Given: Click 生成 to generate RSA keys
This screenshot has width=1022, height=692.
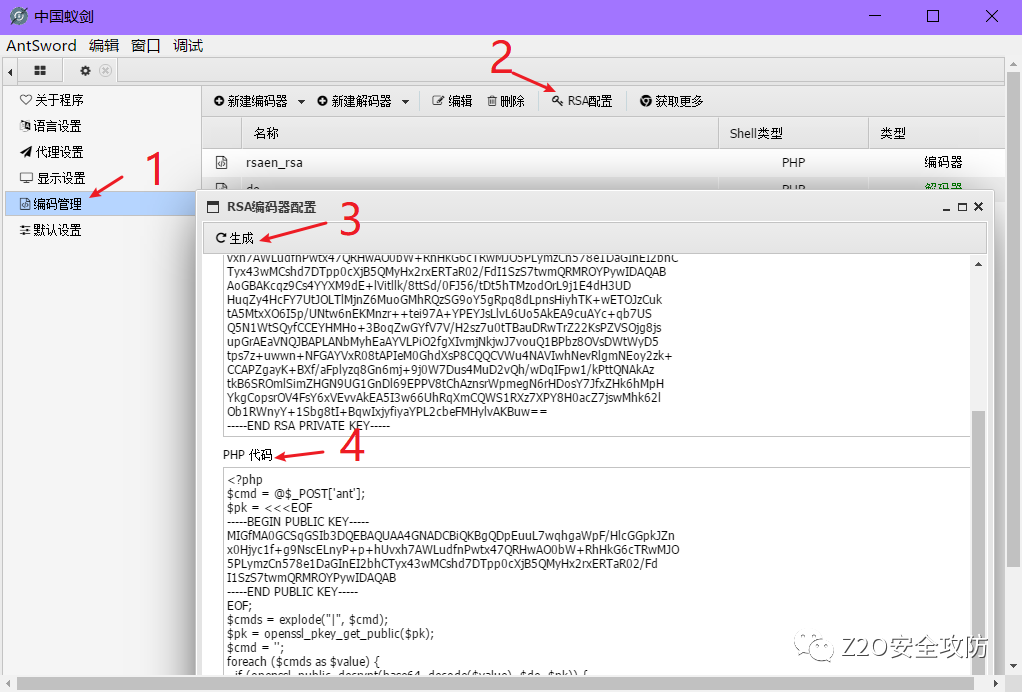Looking at the screenshot, I should 235,238.
